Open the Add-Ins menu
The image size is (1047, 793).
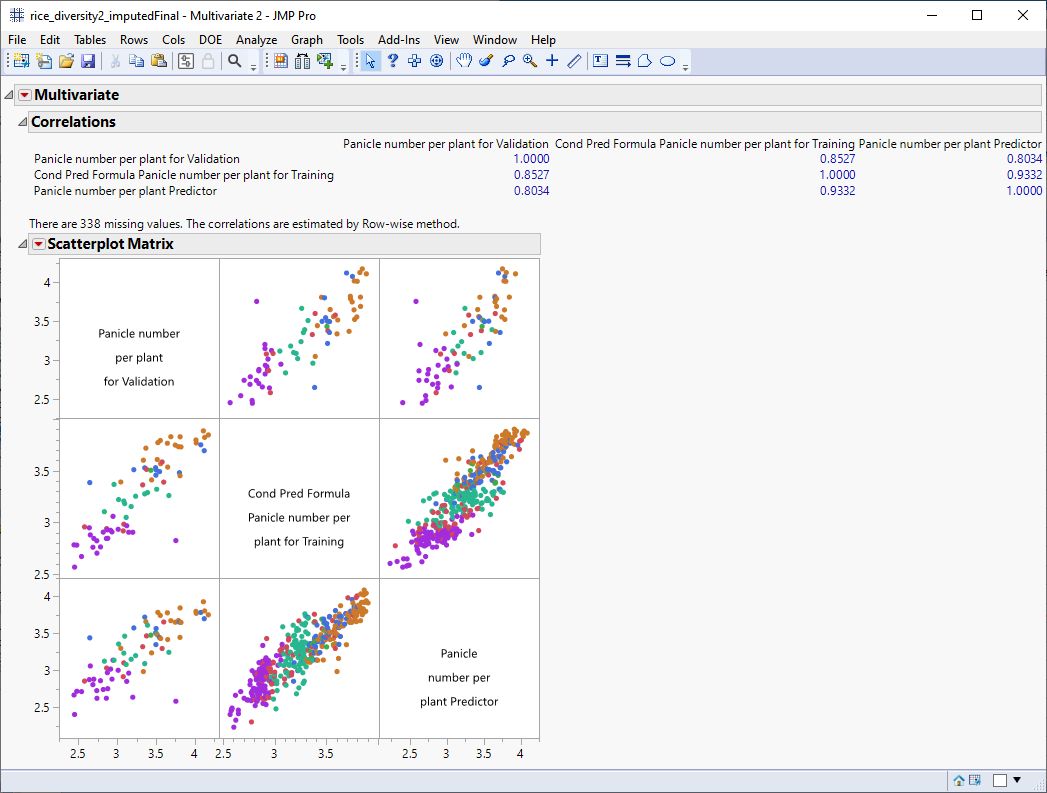(398, 40)
